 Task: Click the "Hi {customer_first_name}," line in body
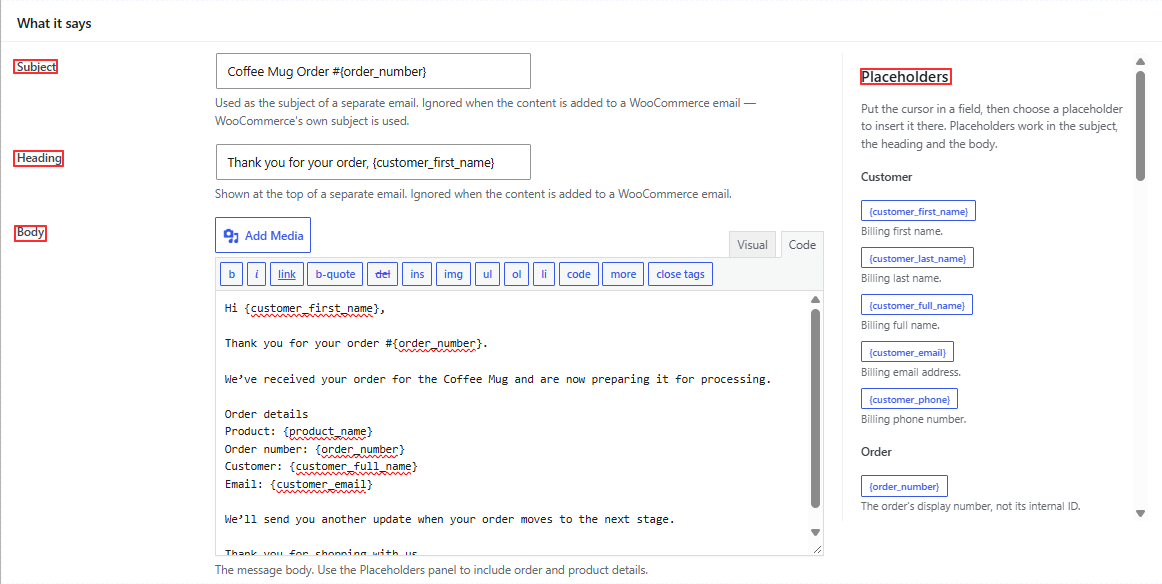[305, 308]
